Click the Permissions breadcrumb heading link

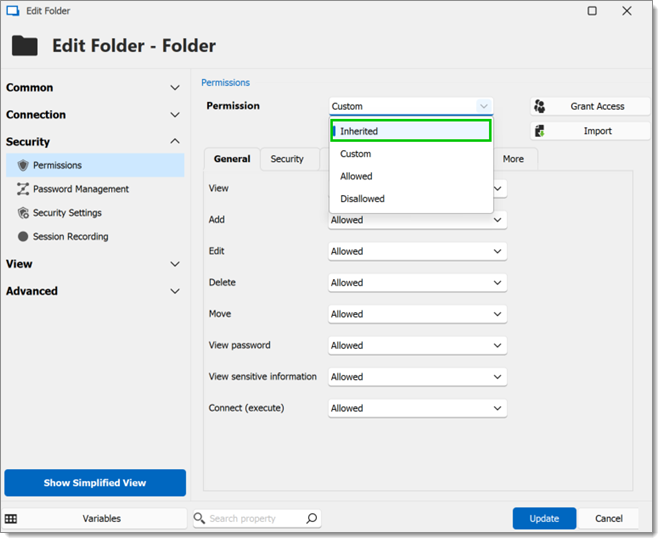tap(225, 83)
